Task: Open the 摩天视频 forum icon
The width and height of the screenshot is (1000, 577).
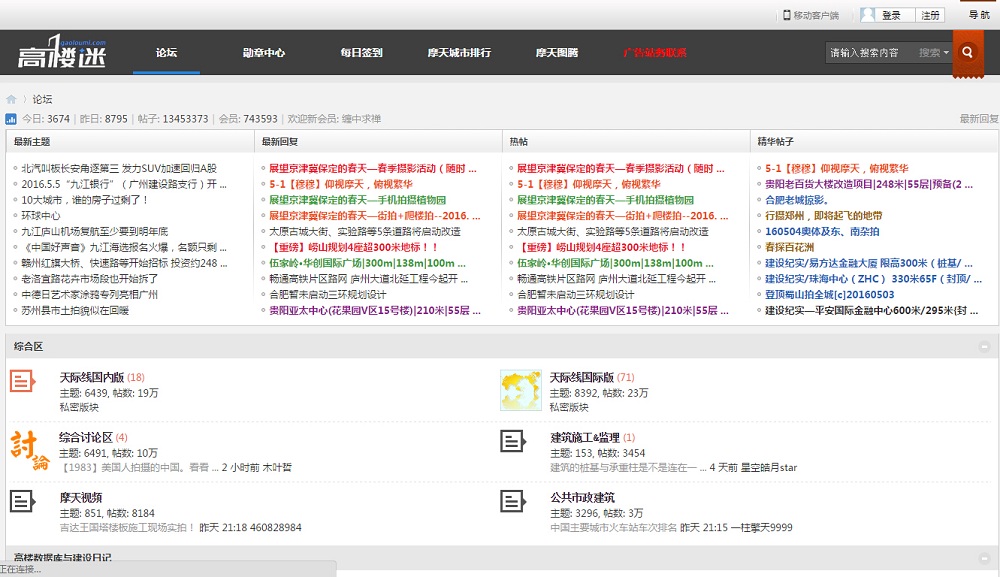Action: click(23, 501)
